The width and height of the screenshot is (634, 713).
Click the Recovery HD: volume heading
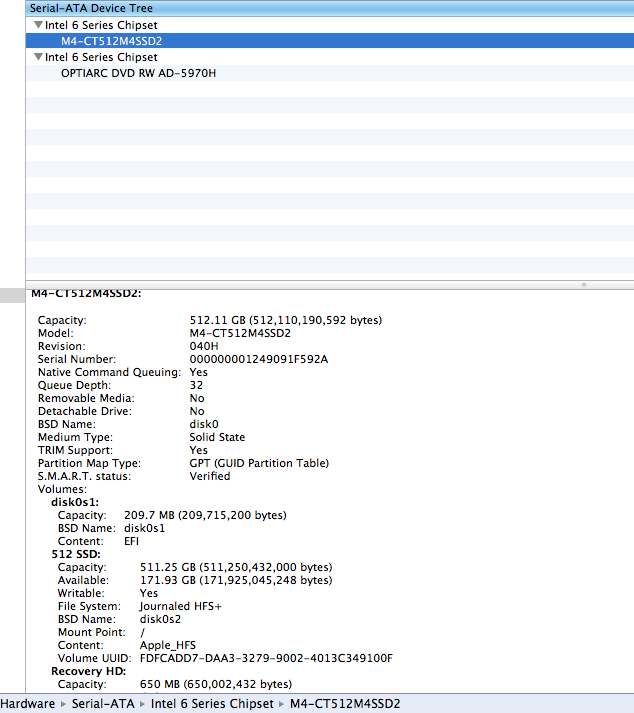[x=89, y=671]
